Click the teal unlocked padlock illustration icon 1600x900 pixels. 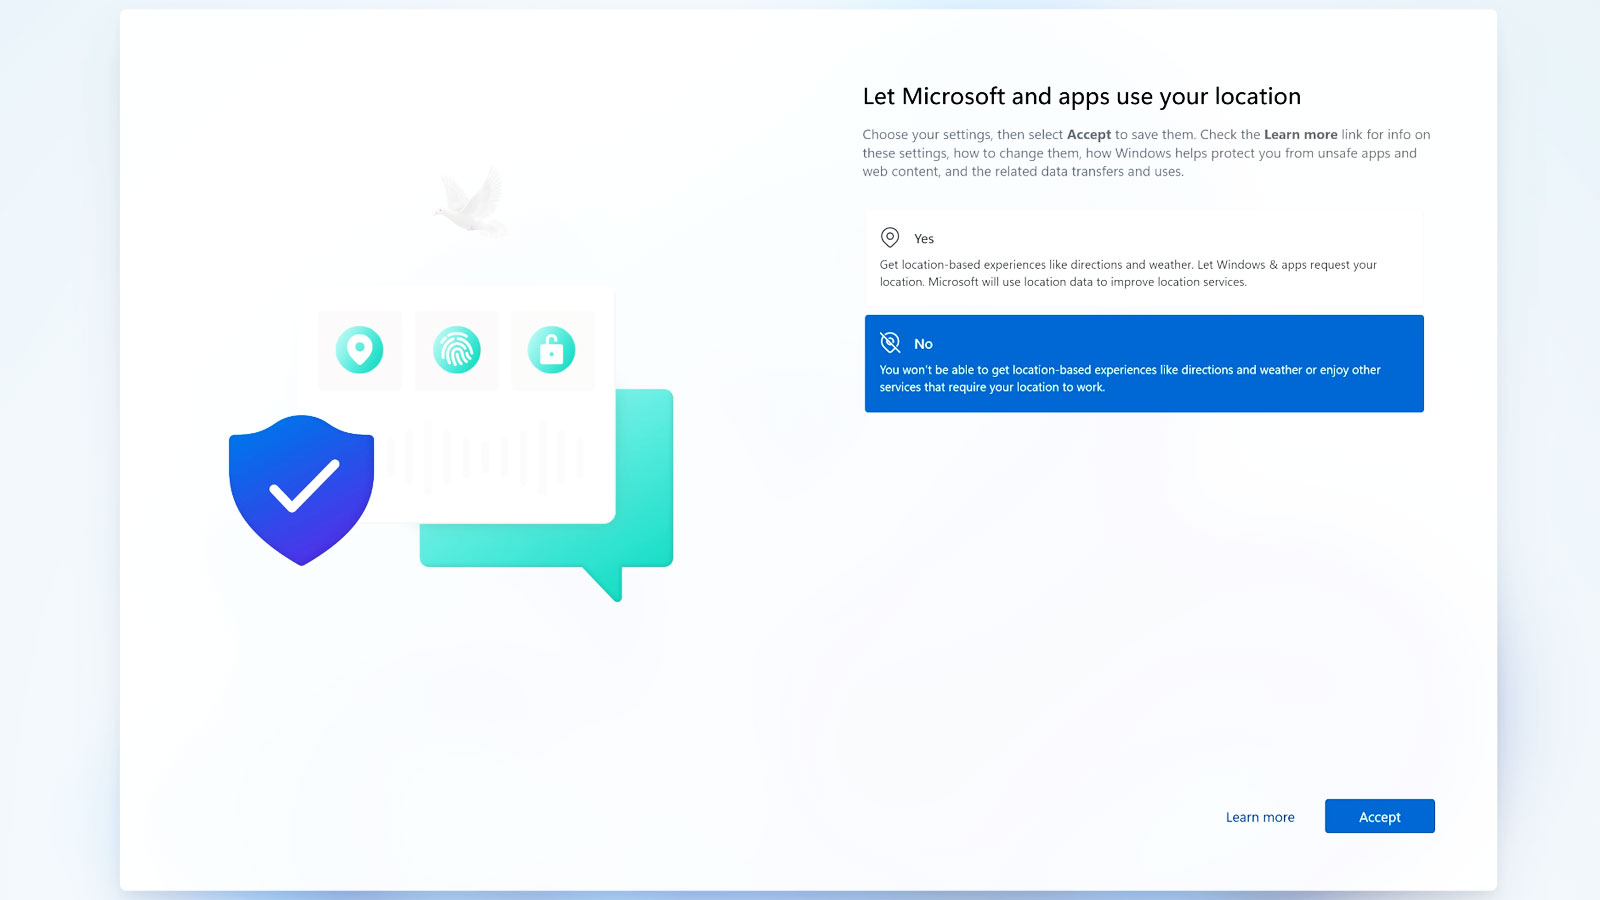(x=552, y=350)
